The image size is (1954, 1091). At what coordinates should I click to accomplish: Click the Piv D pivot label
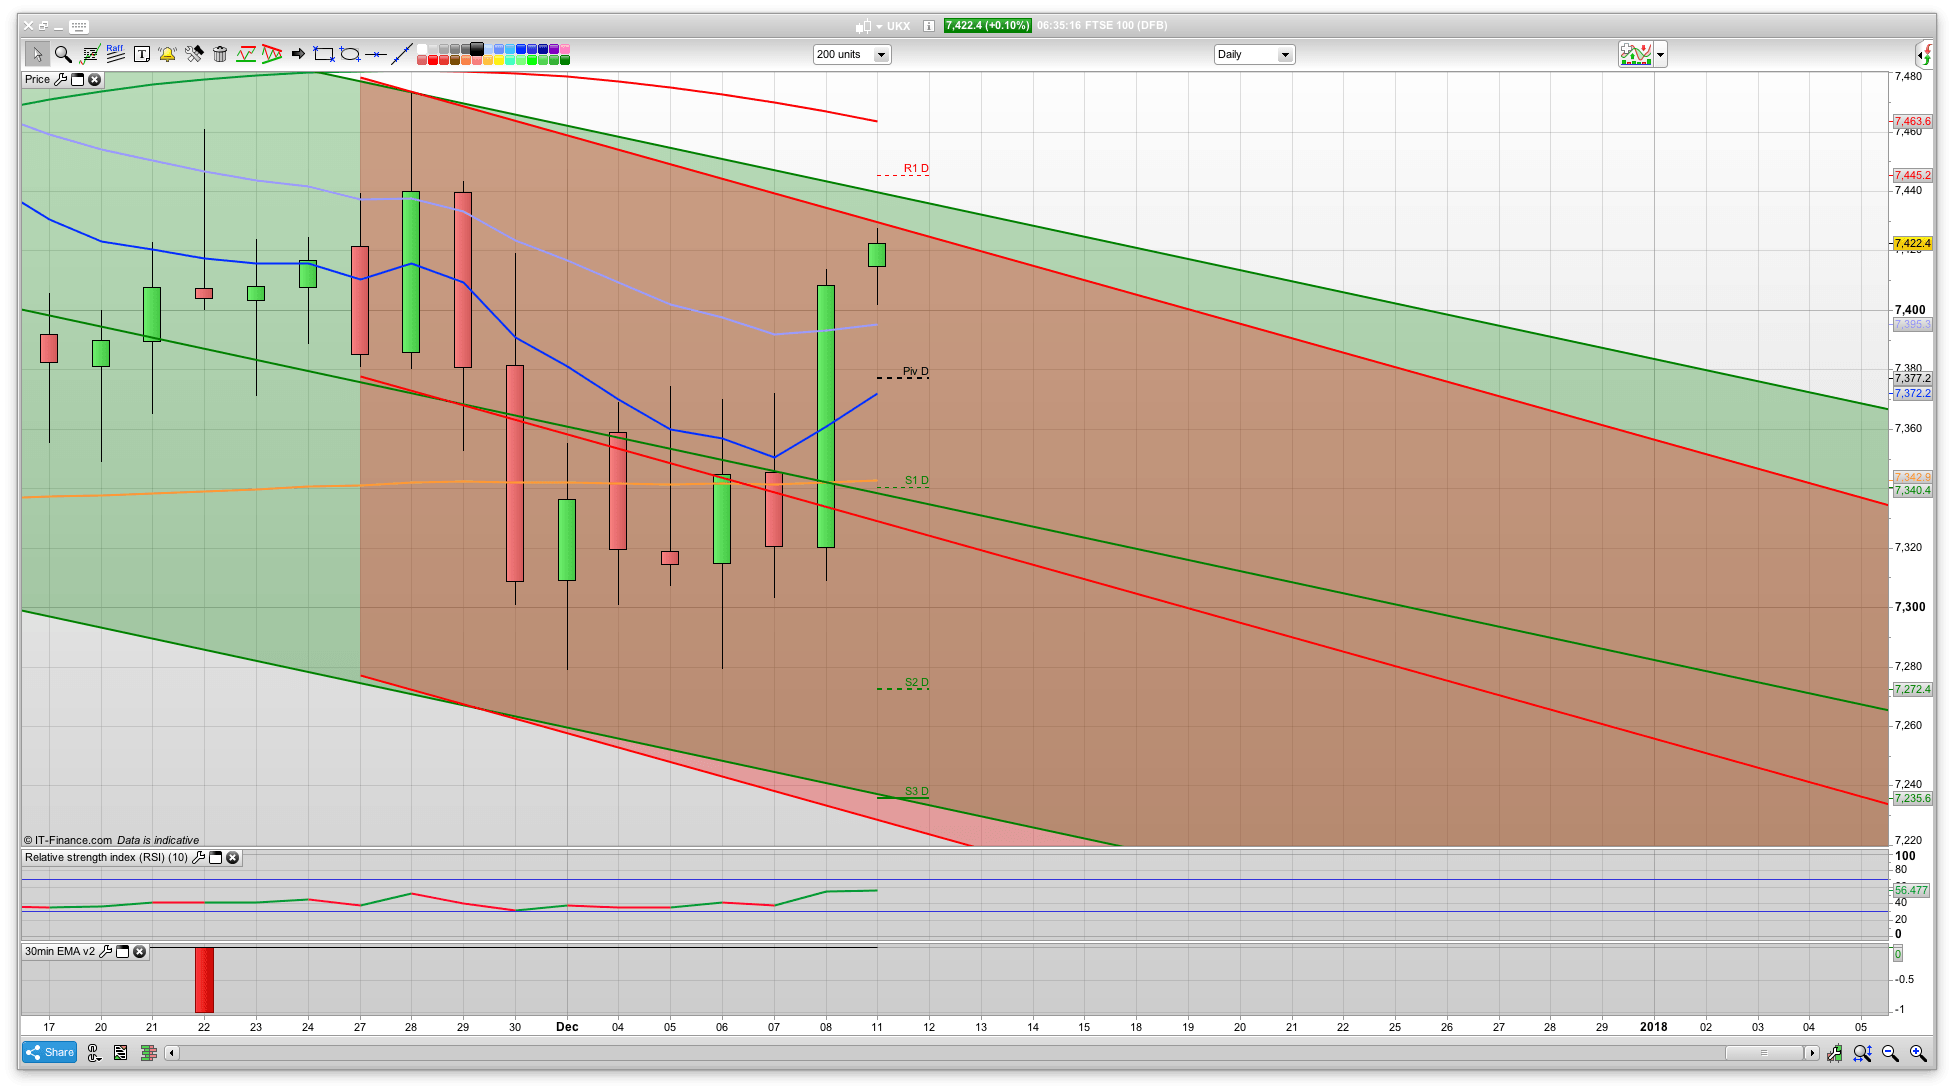point(915,371)
